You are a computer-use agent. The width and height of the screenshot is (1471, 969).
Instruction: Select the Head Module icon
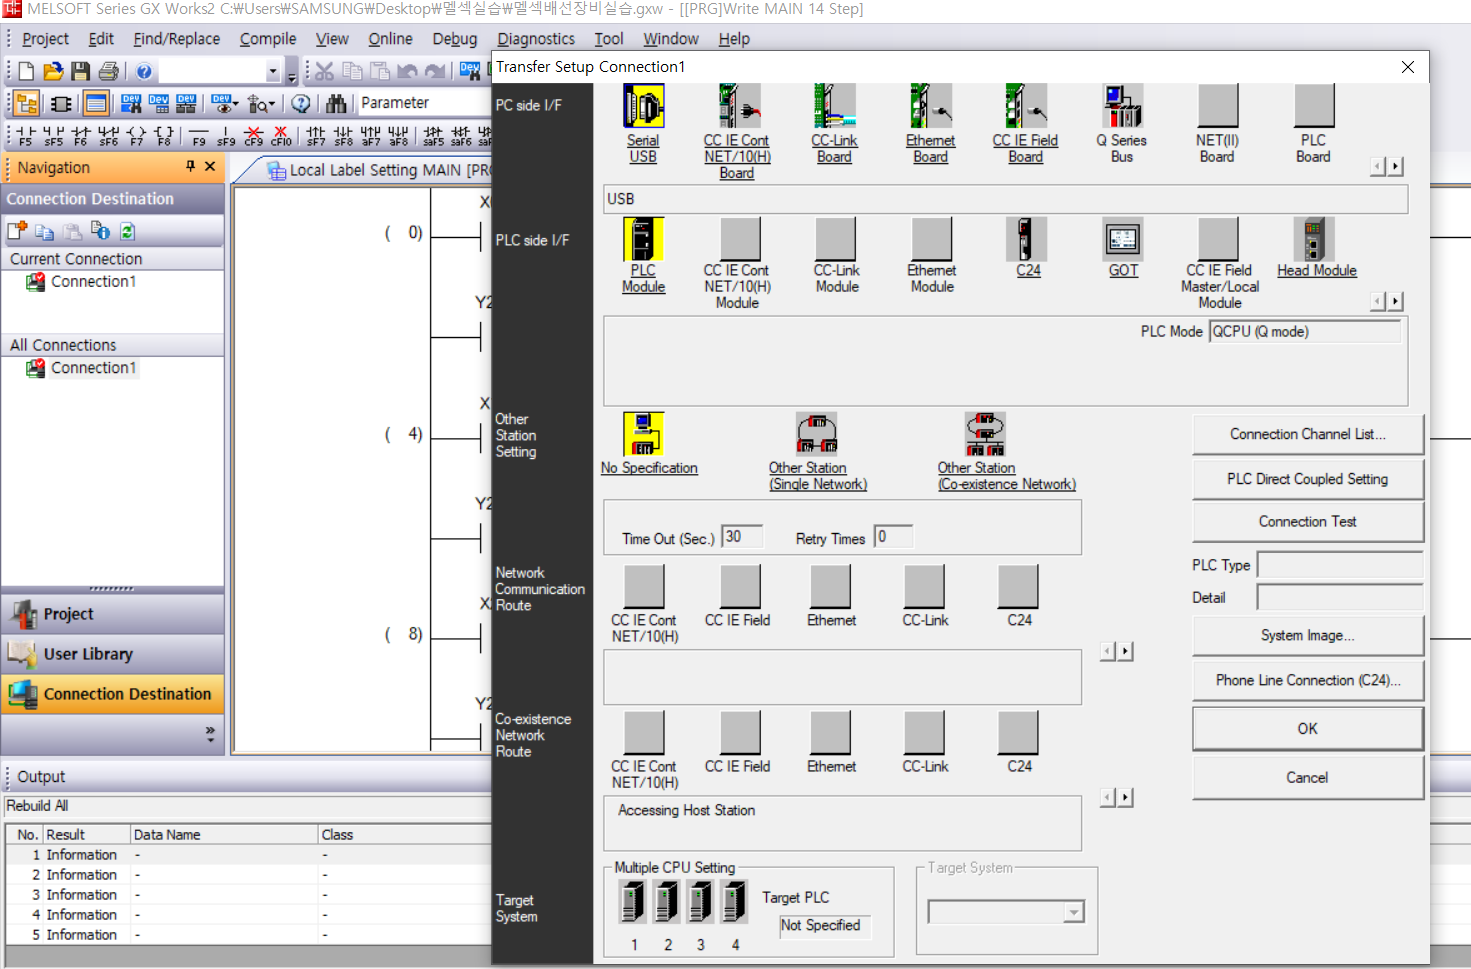[x=1314, y=239]
